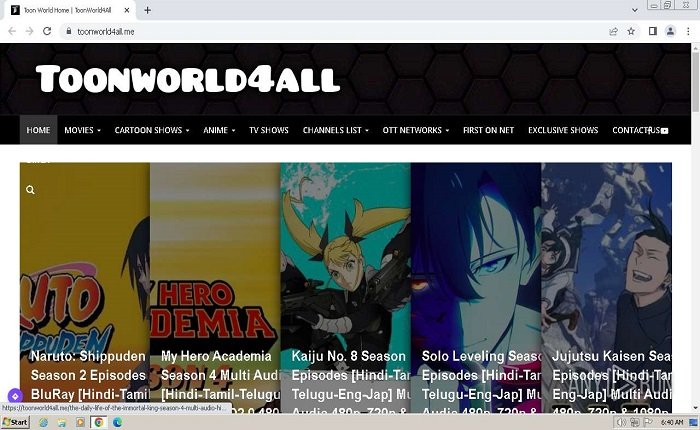Screen dimensions: 700x430
Task: Open Microsoft Edge from taskbar
Action: click(x=117, y=422)
